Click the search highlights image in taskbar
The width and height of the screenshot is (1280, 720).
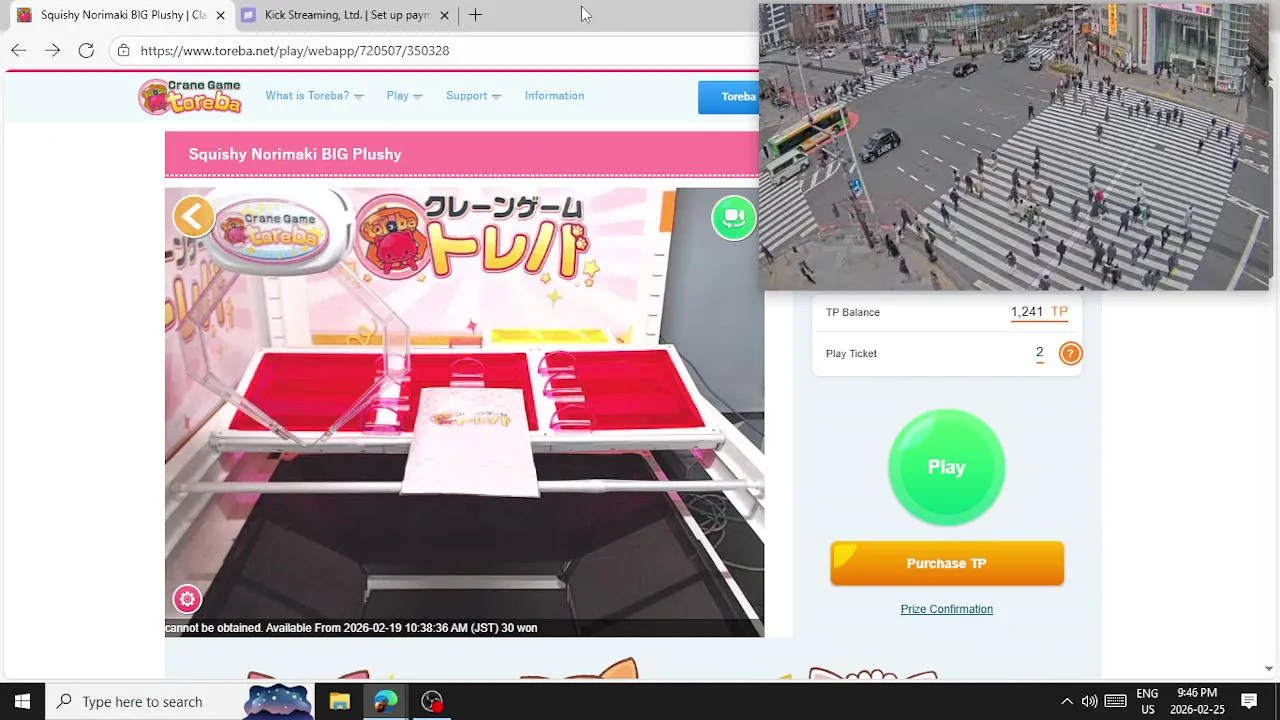click(278, 701)
